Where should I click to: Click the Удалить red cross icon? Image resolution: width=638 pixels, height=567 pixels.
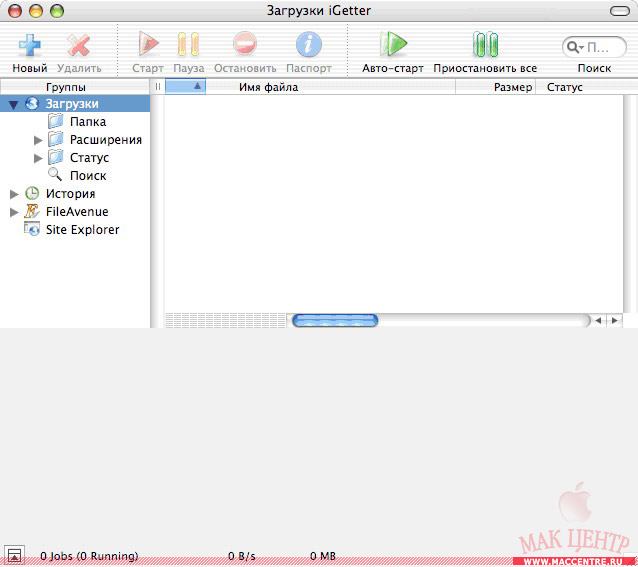click(79, 45)
